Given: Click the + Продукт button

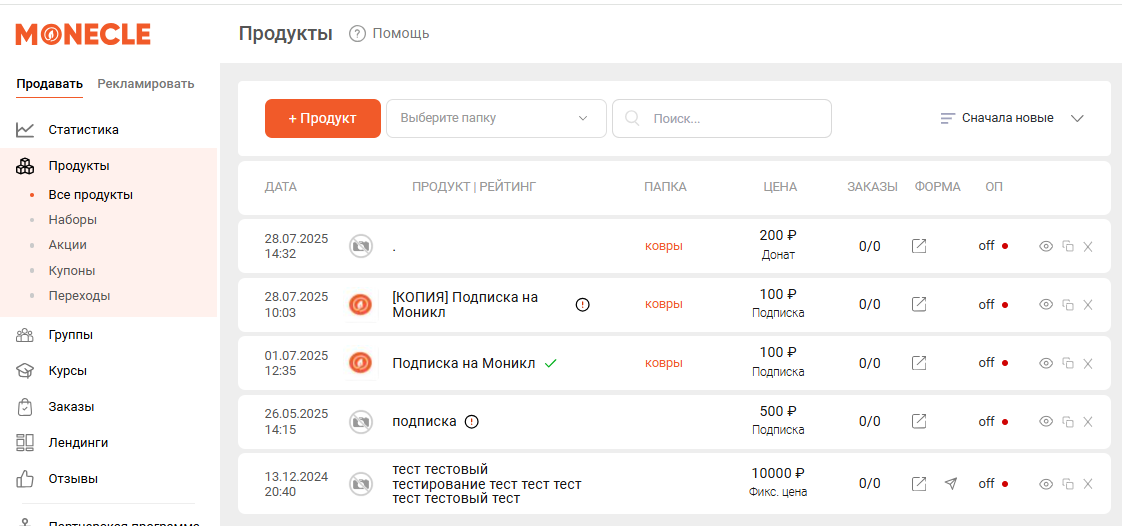Looking at the screenshot, I should (x=322, y=118).
